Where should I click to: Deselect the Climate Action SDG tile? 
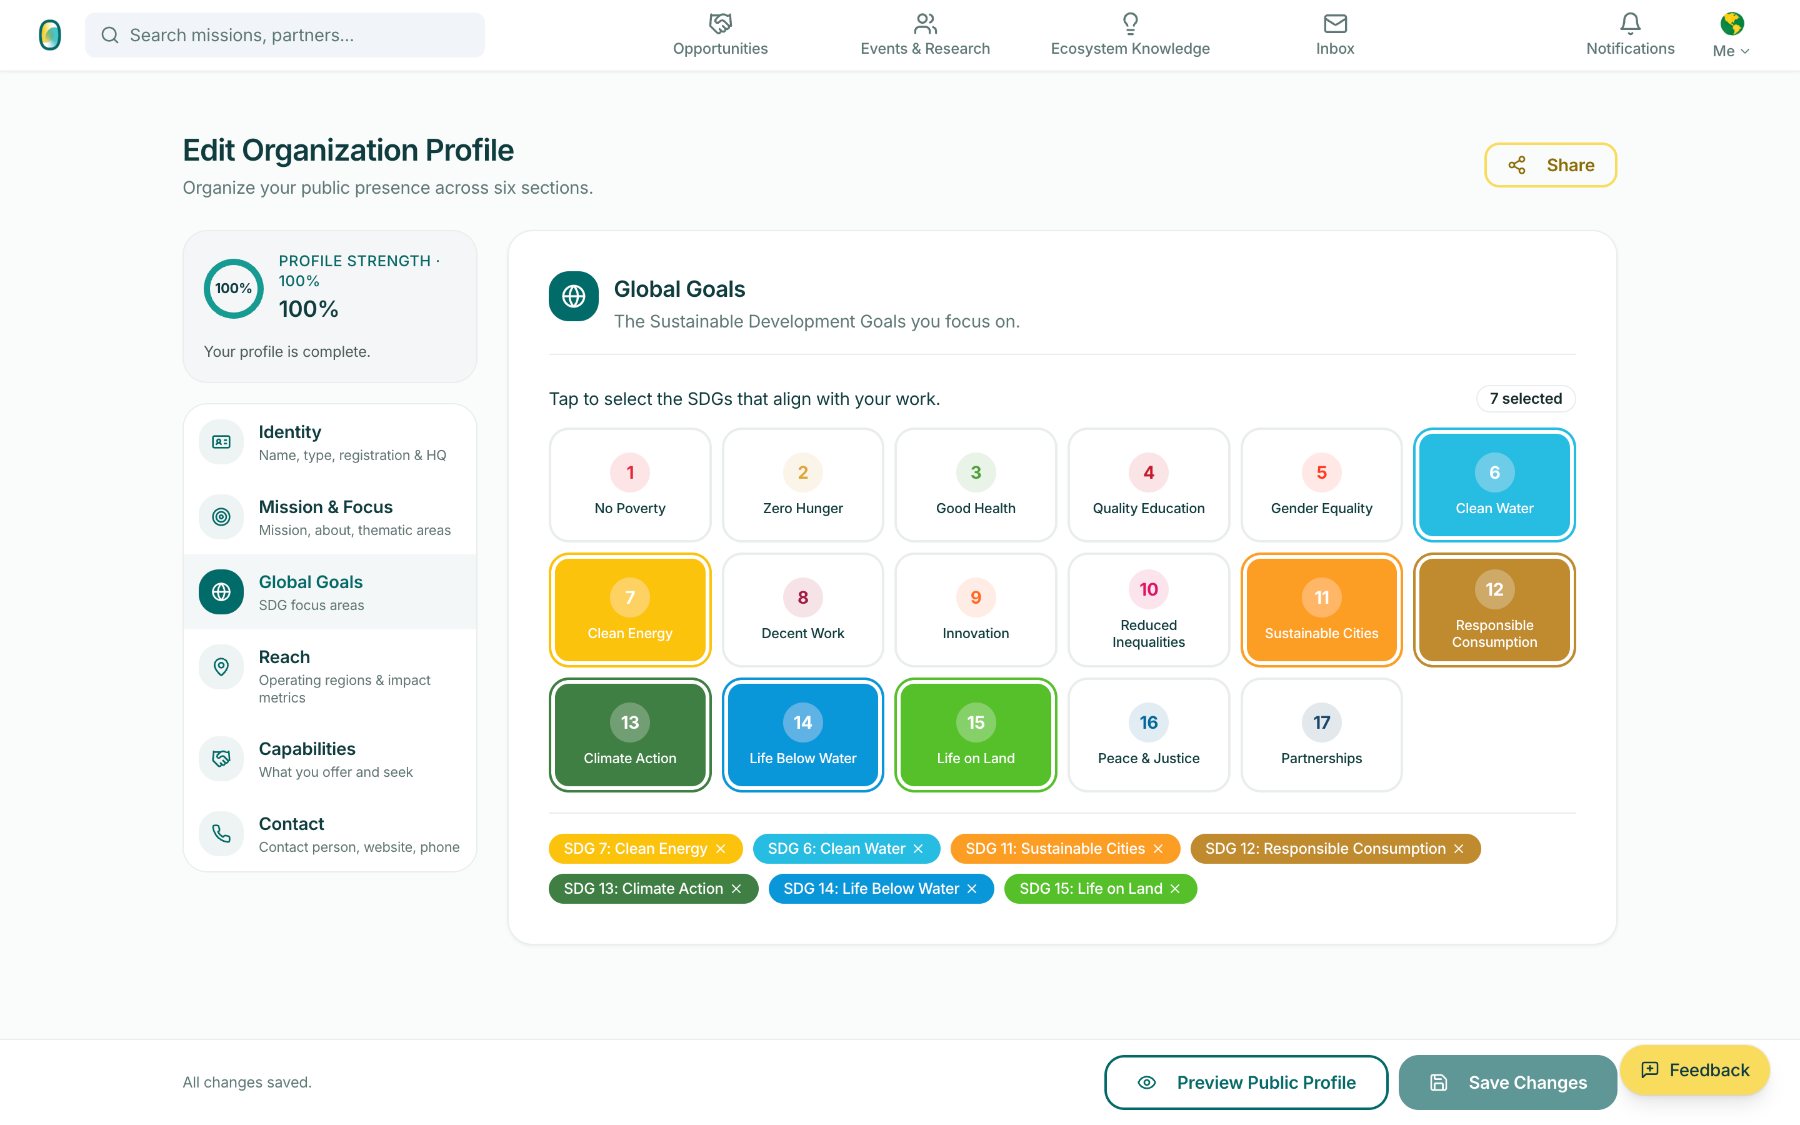click(630, 735)
